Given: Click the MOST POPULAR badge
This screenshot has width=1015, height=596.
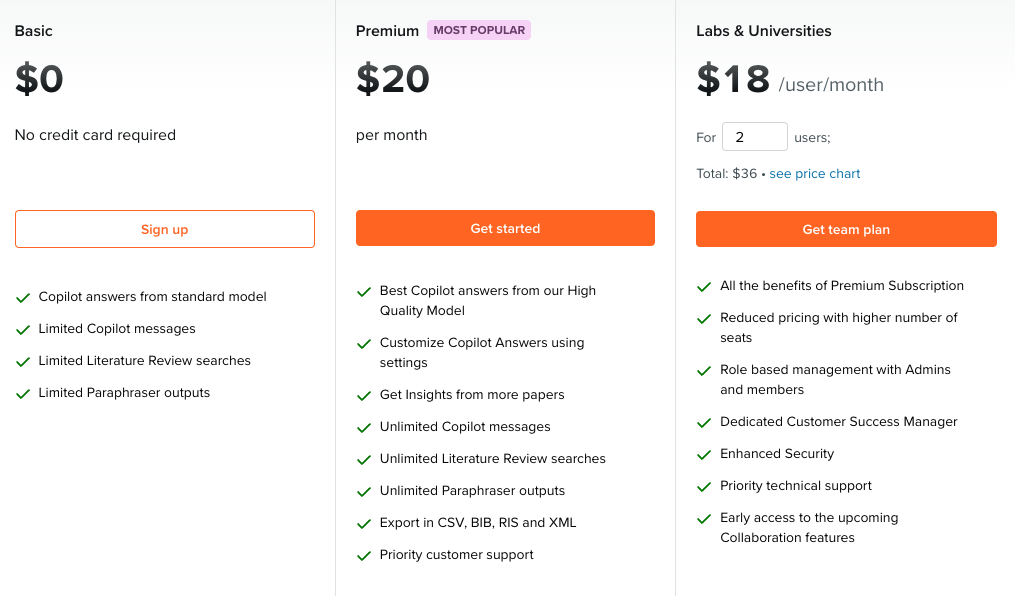Looking at the screenshot, I should point(479,30).
